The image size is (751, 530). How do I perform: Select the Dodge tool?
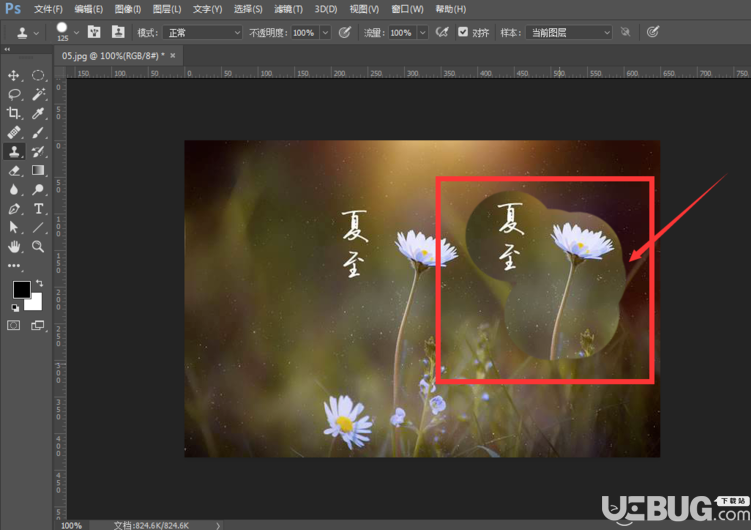click(x=38, y=190)
